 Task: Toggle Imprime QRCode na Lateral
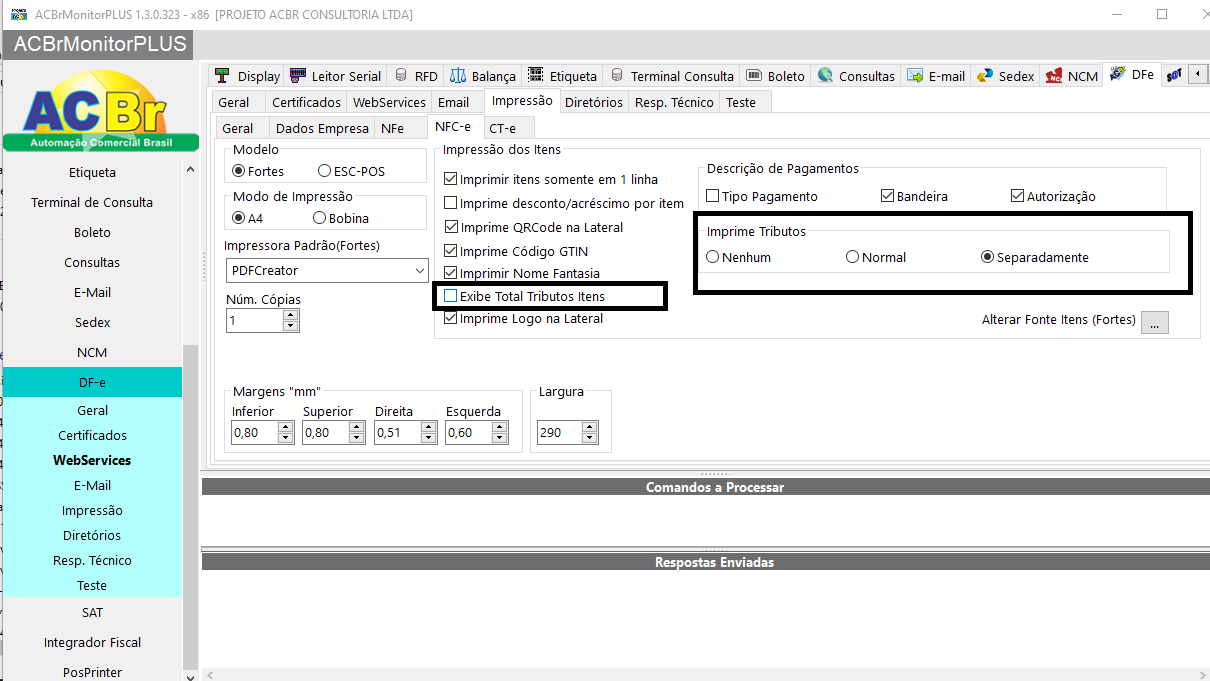(450, 227)
